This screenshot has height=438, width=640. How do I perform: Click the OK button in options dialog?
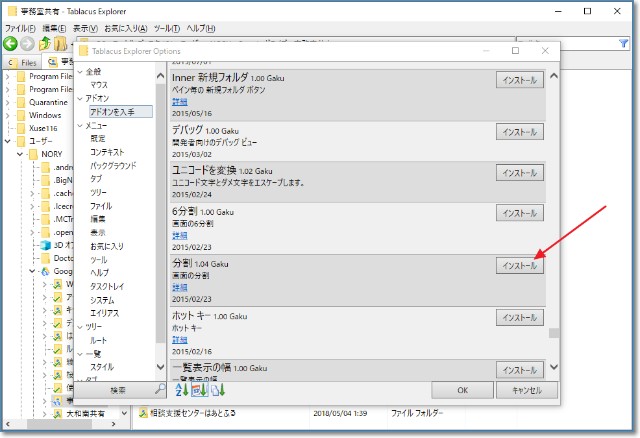[x=461, y=390]
